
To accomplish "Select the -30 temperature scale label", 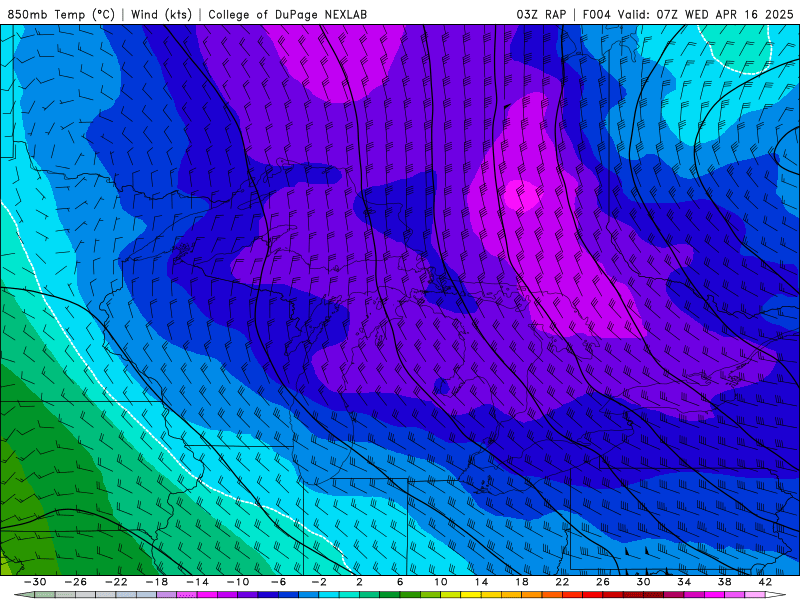I will pos(35,582).
